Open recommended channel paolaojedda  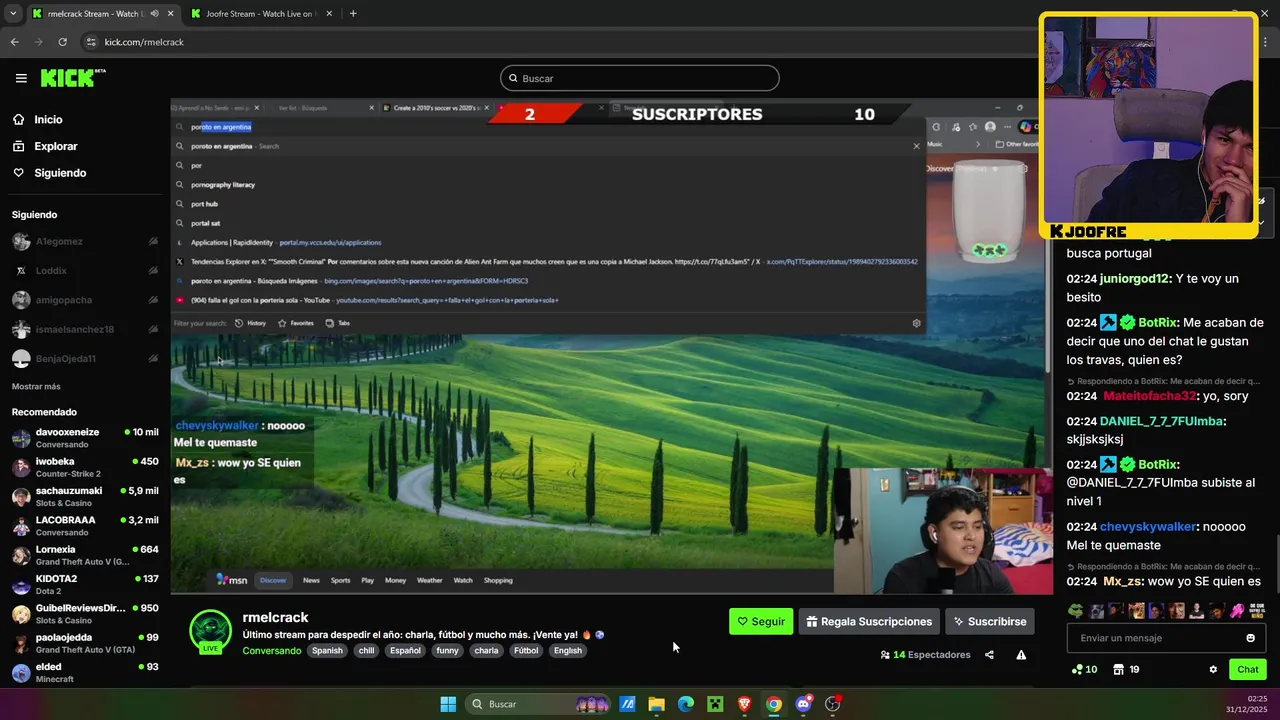85,643
